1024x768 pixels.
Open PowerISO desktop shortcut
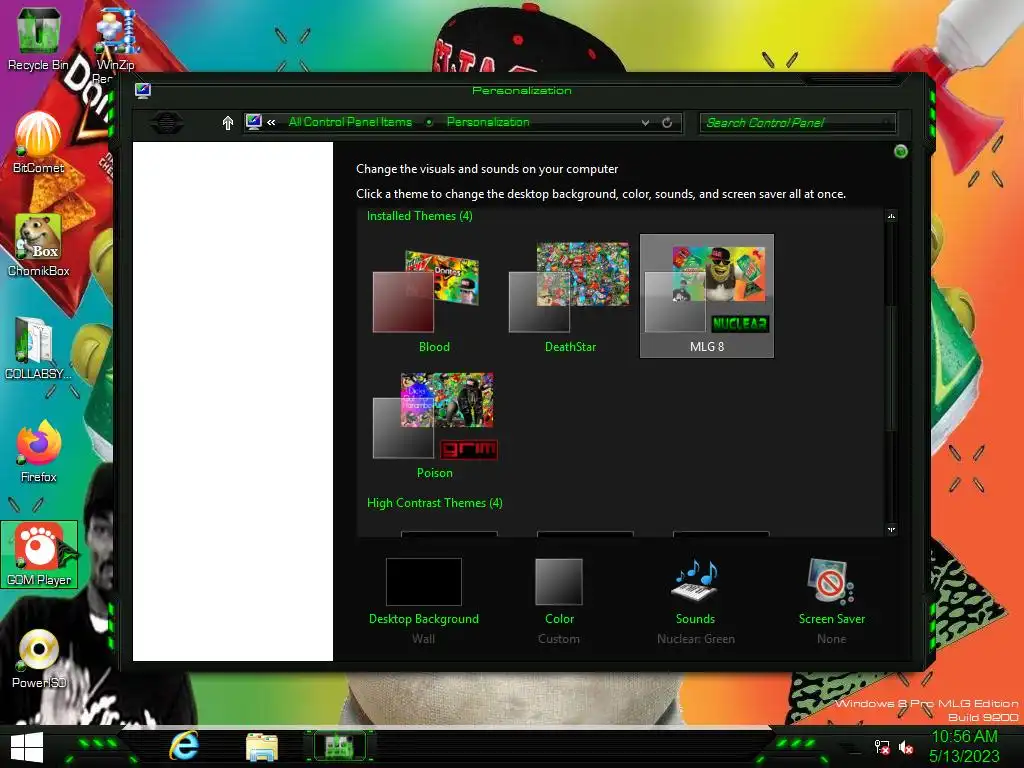[39, 658]
